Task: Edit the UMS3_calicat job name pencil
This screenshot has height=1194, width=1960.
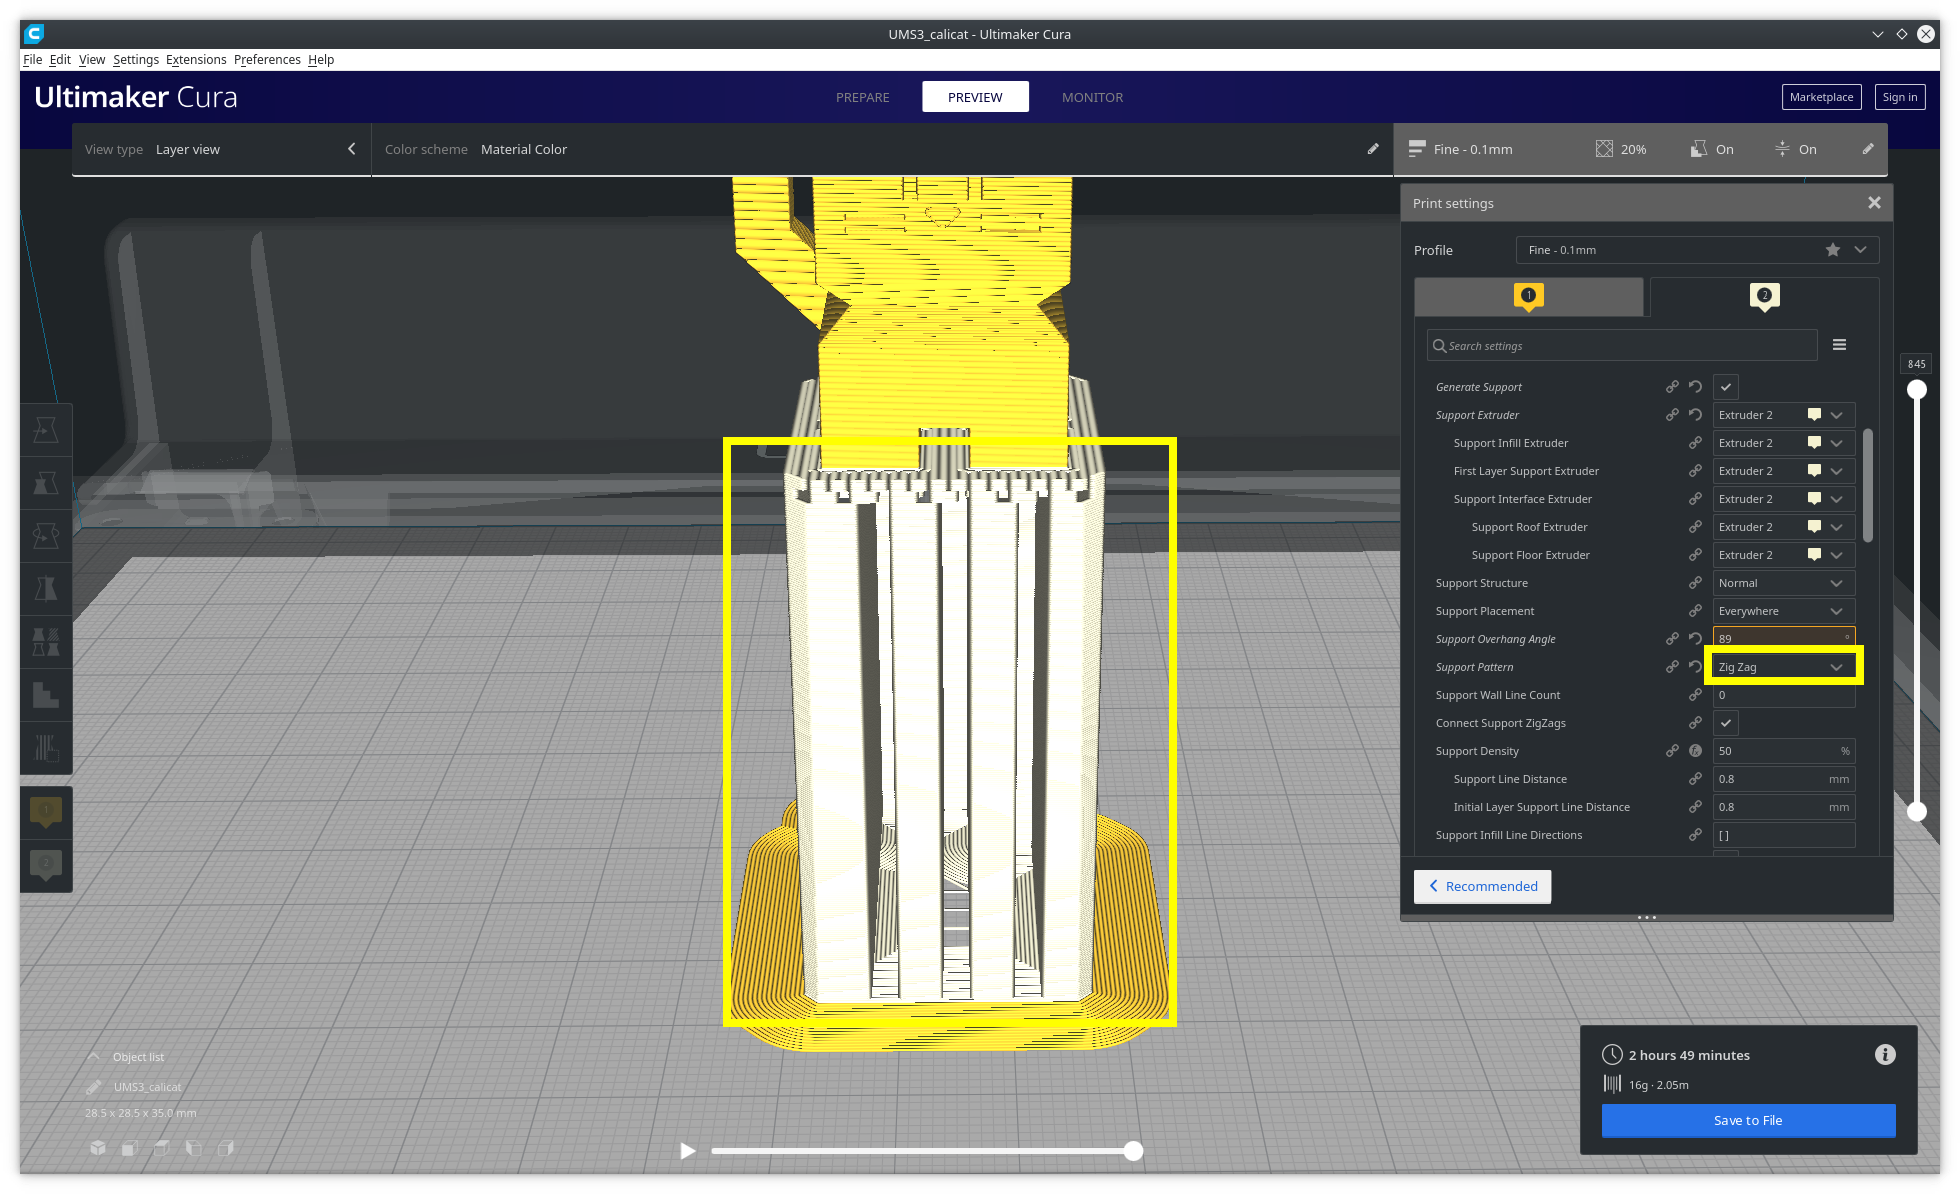Action: pyautogui.click(x=94, y=1087)
